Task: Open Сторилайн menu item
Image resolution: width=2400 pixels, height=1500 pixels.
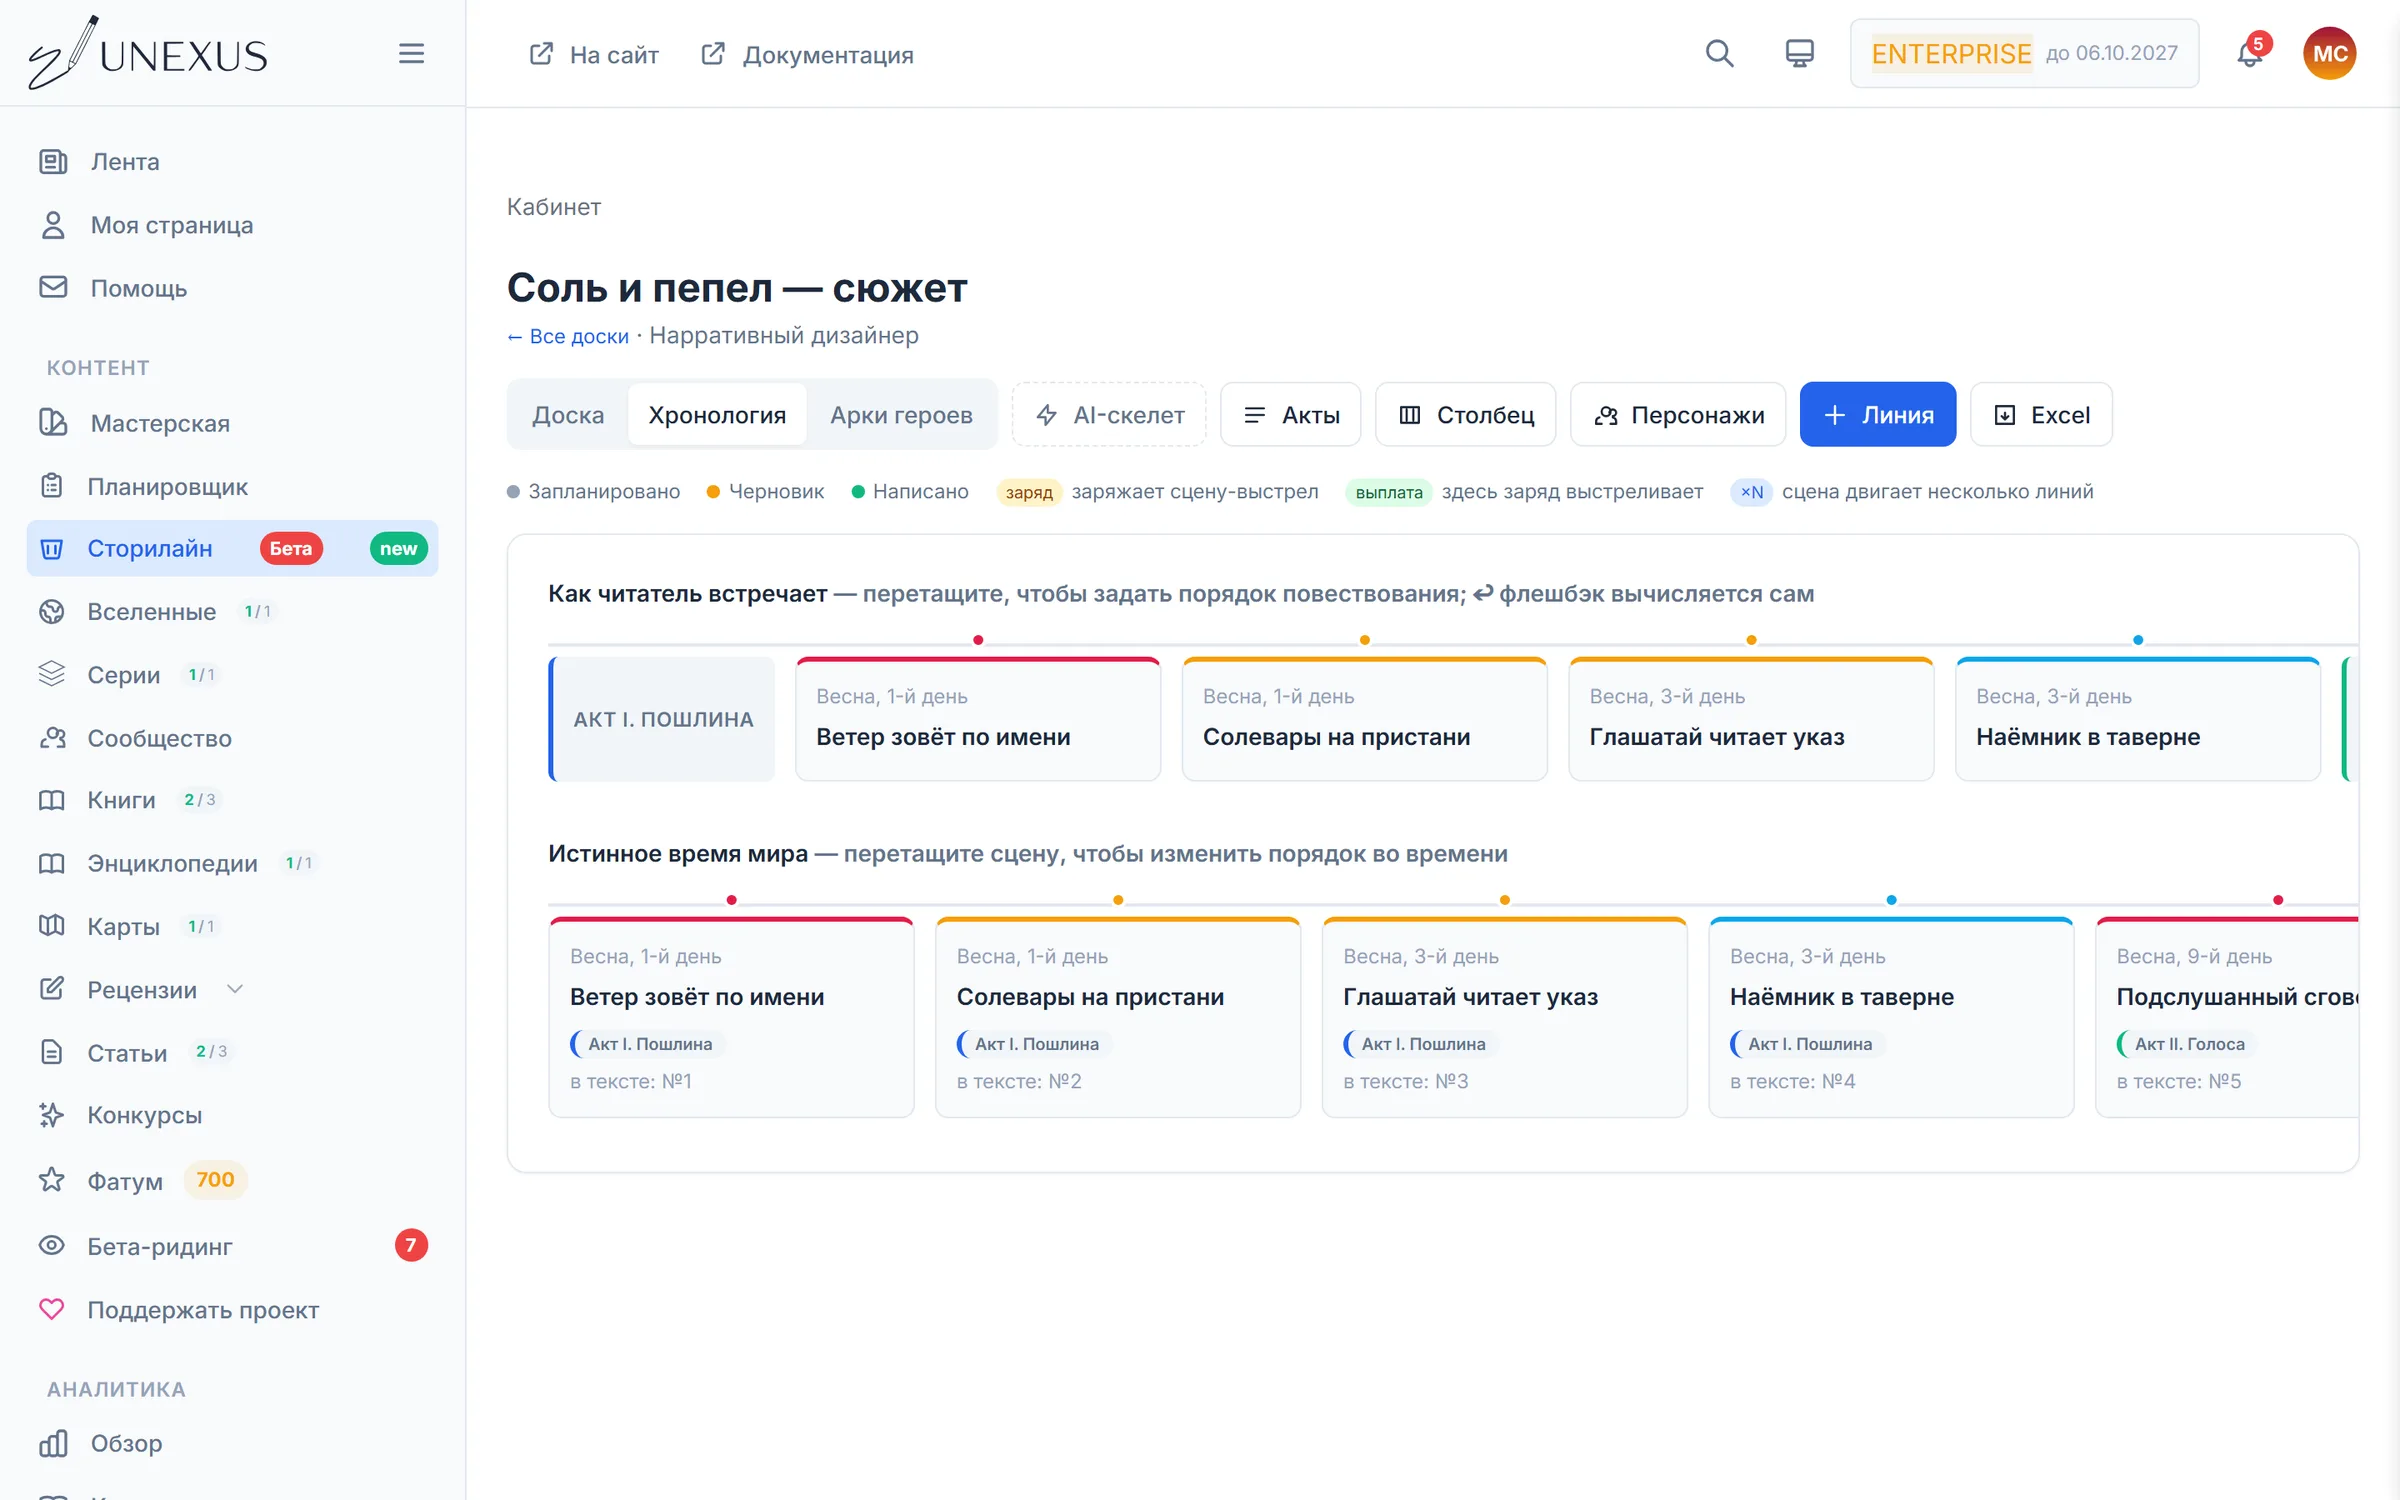Action: tap(232, 548)
